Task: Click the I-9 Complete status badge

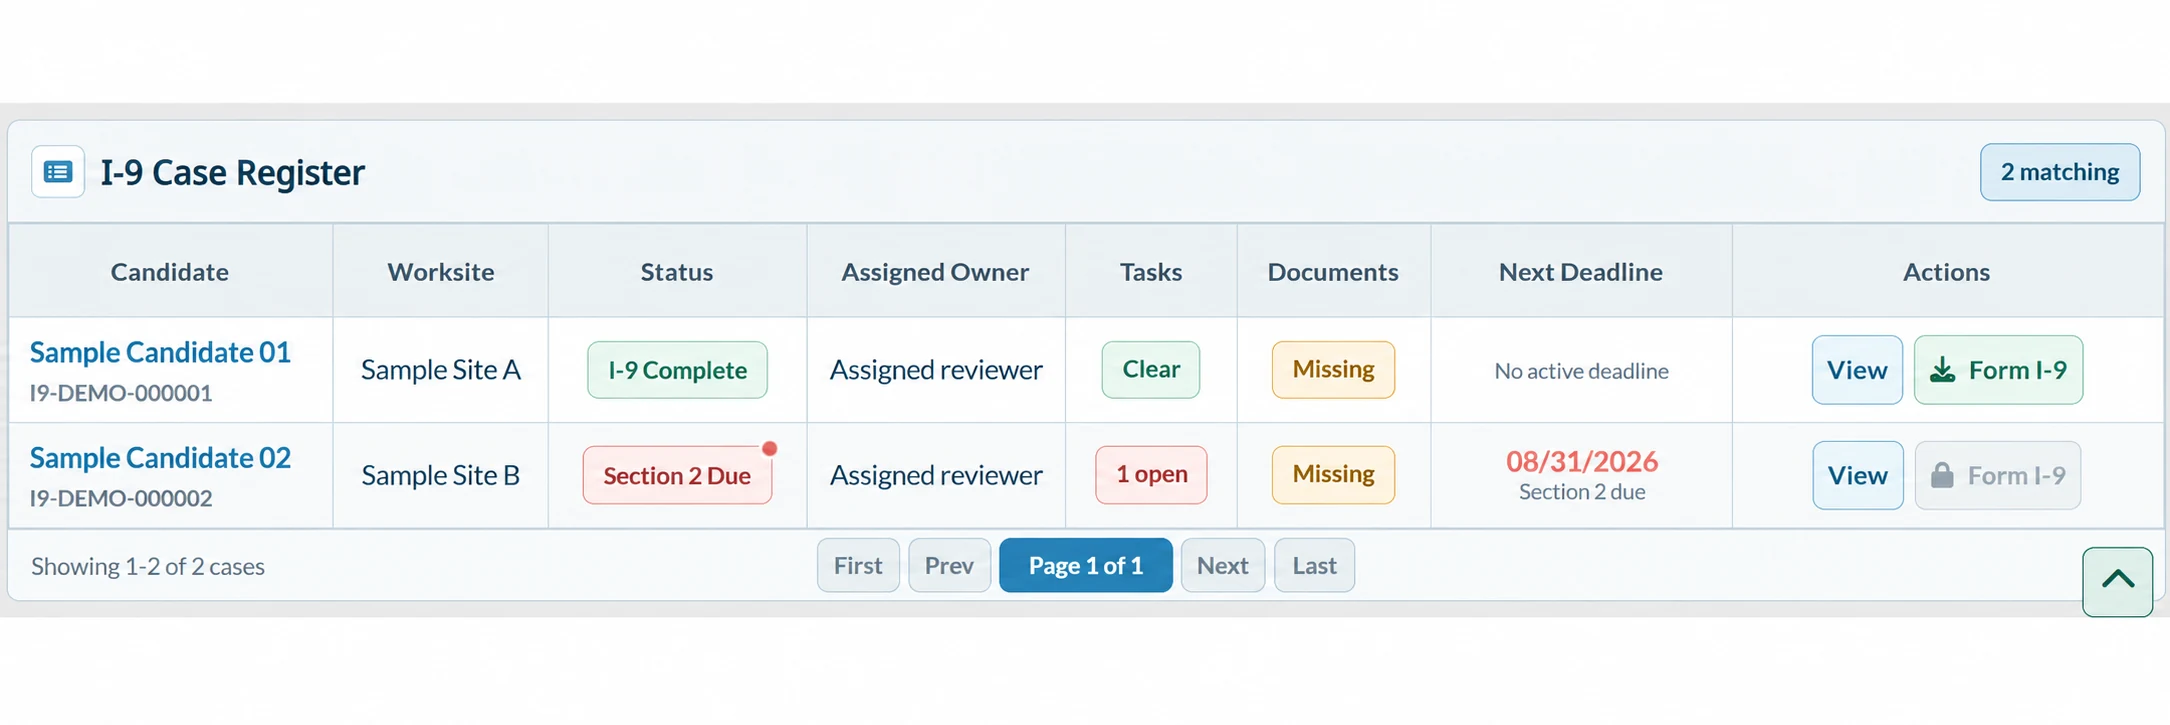Action: [x=677, y=370]
